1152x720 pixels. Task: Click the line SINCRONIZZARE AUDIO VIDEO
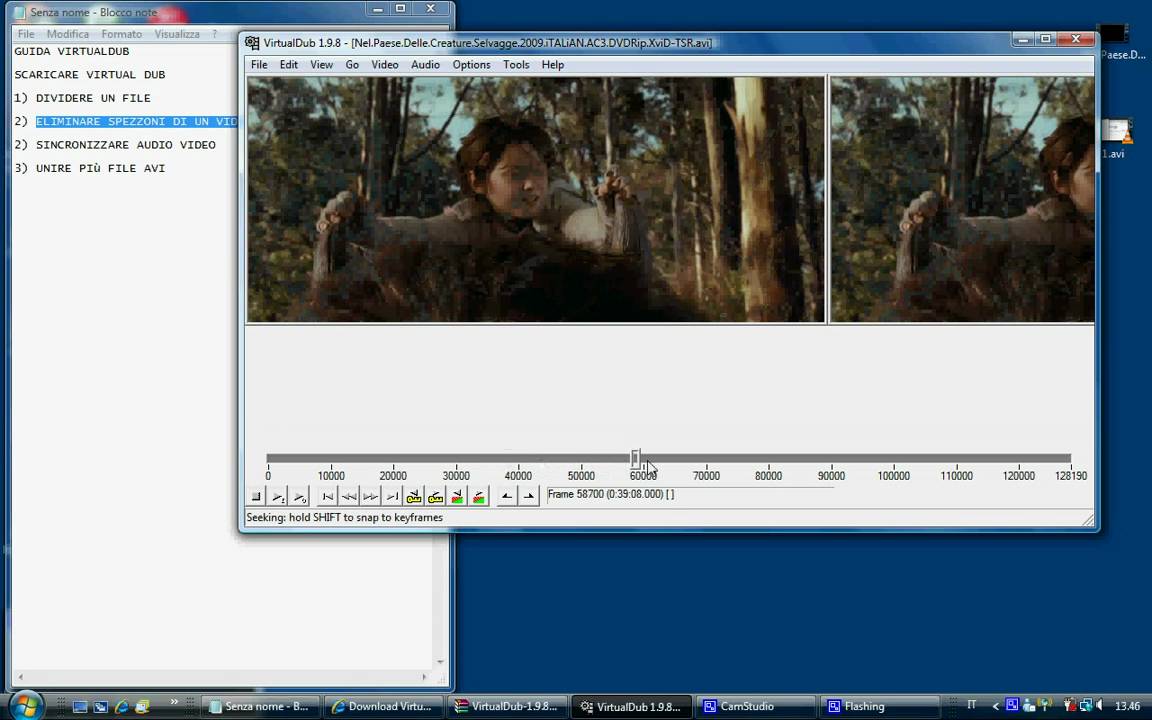pyautogui.click(x=126, y=145)
